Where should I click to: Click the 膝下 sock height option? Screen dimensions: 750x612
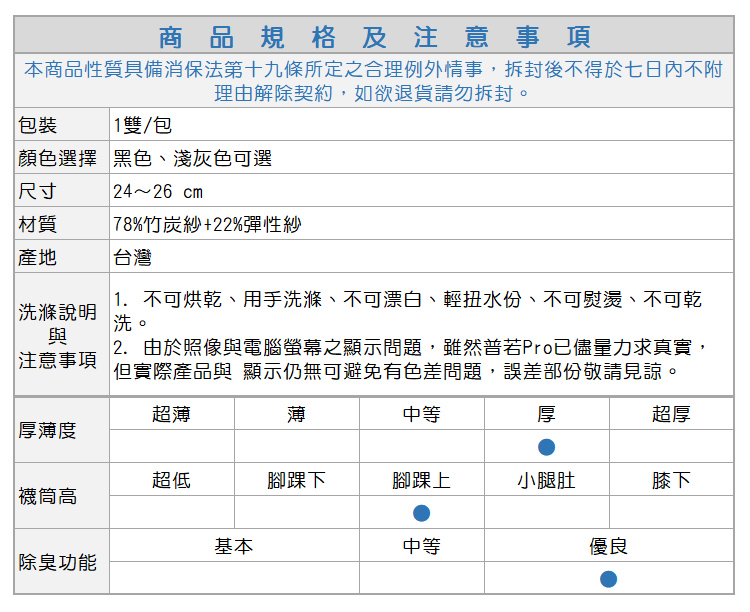671,480
